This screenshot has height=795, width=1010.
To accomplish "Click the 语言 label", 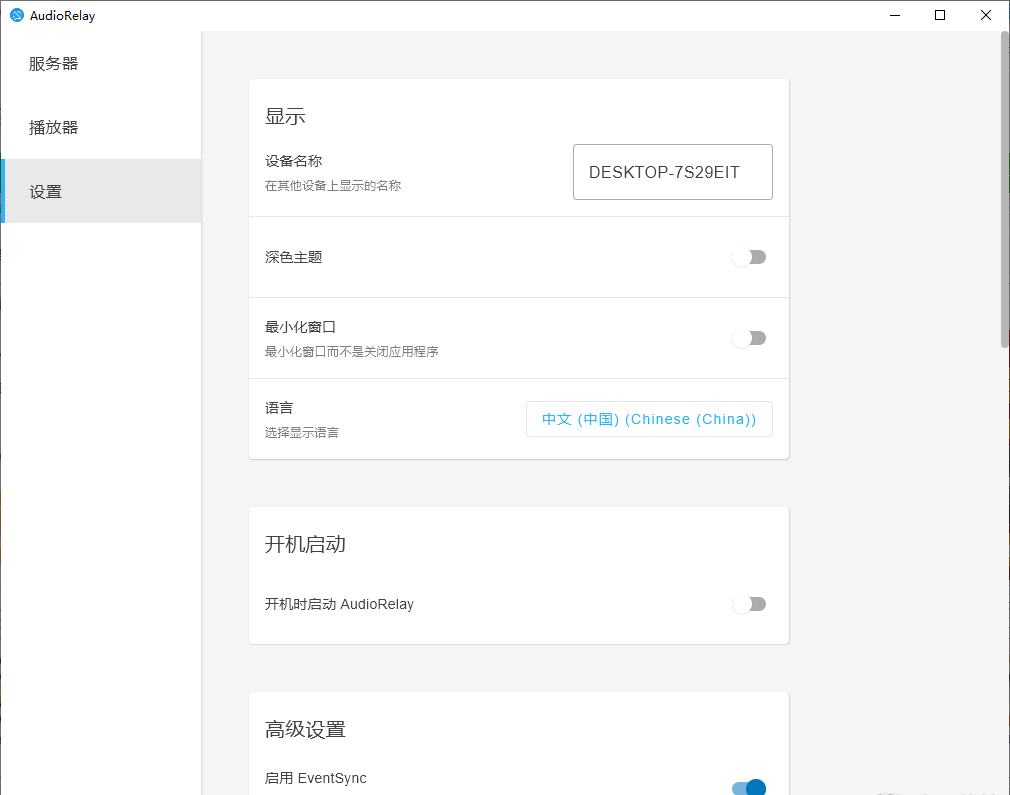I will pyautogui.click(x=279, y=408).
